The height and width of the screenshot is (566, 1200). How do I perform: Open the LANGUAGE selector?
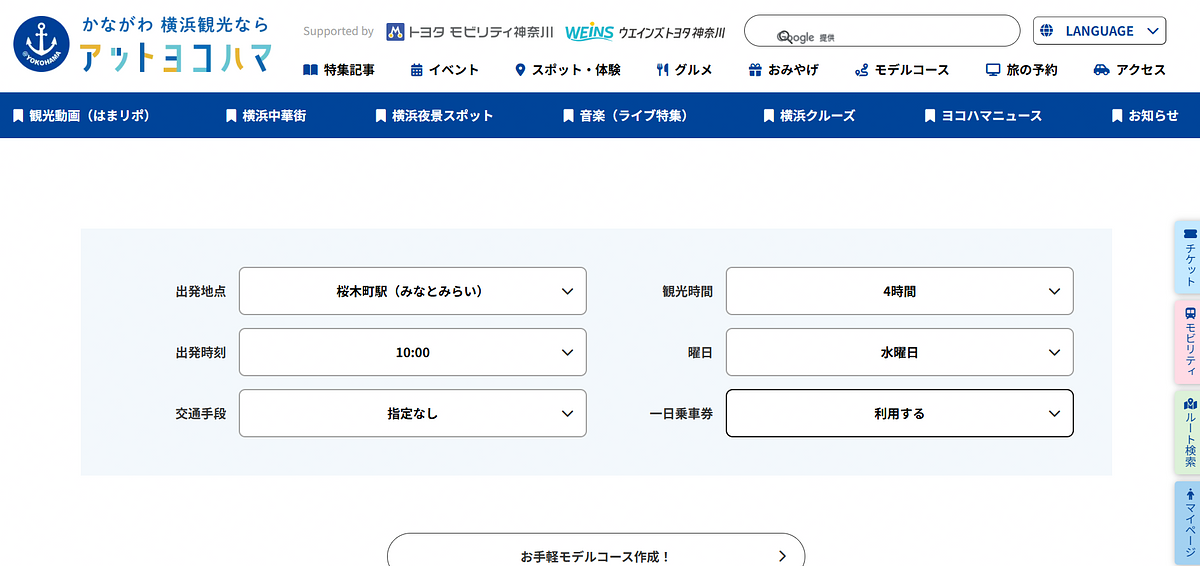pos(1099,31)
